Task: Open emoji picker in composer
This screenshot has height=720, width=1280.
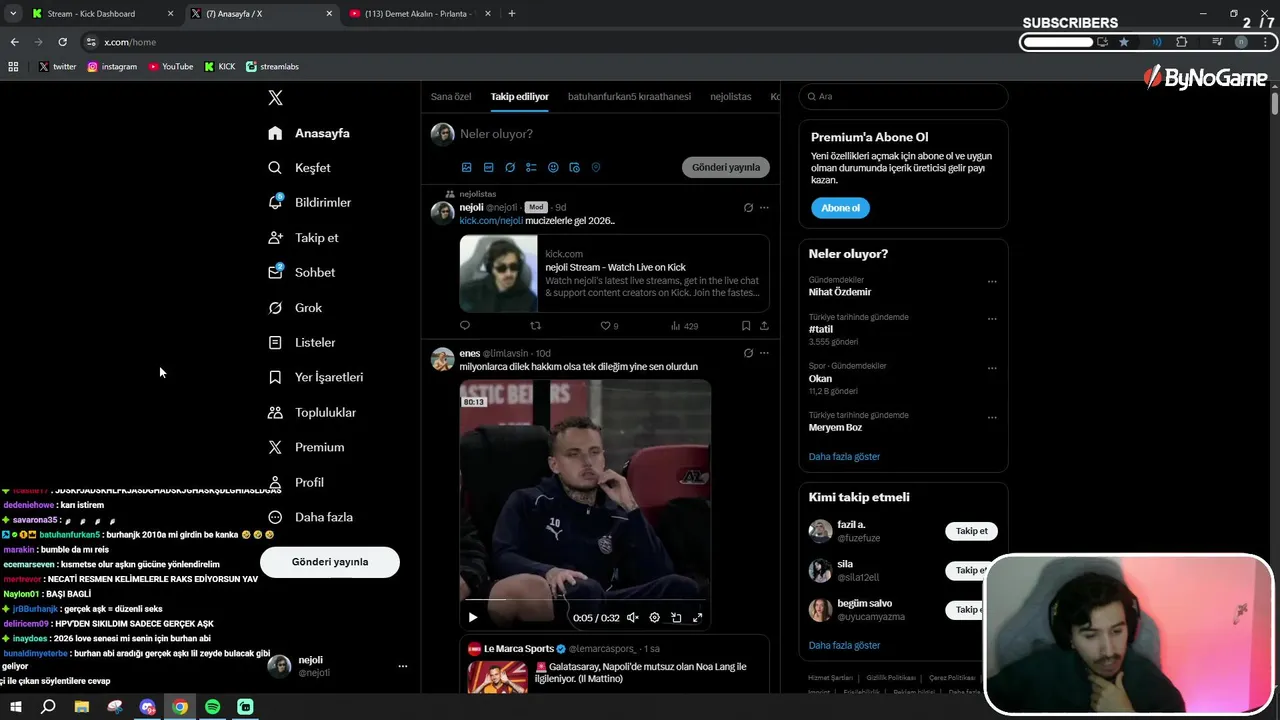Action: point(553,168)
